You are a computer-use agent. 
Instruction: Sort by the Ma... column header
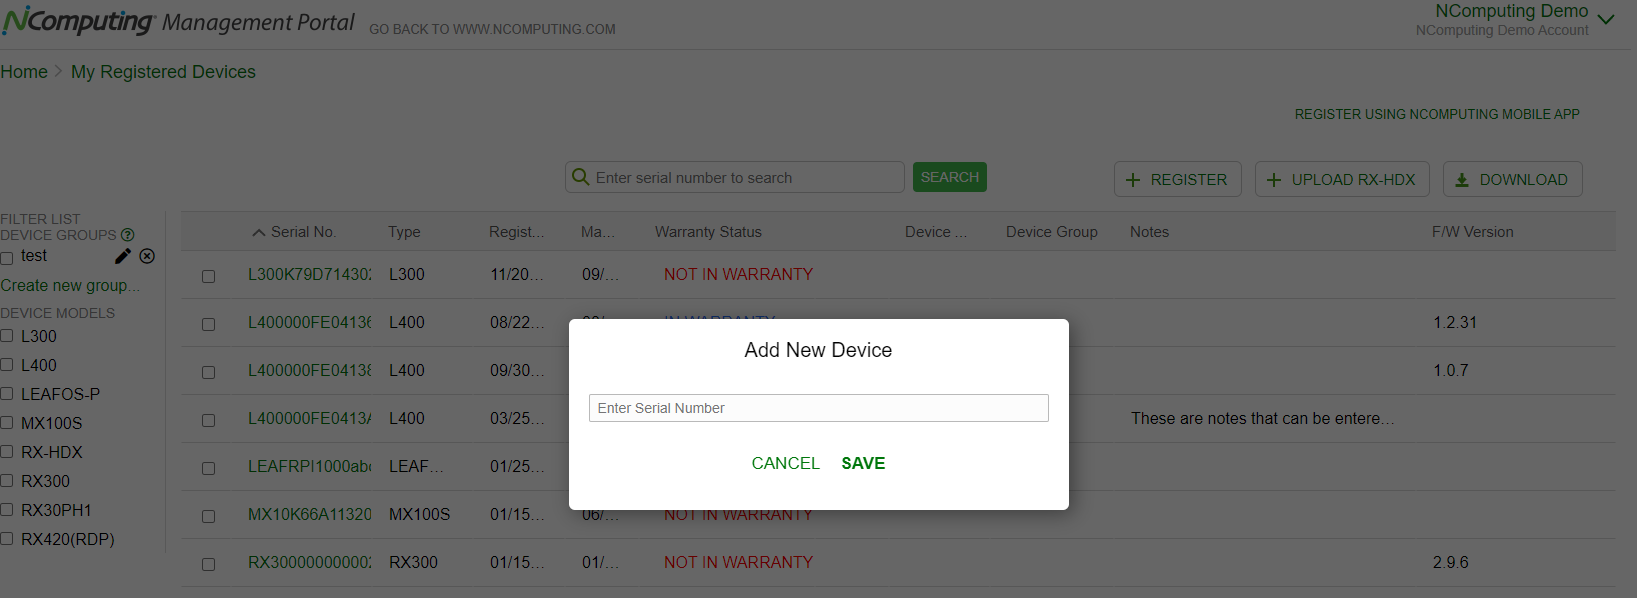click(x=598, y=232)
